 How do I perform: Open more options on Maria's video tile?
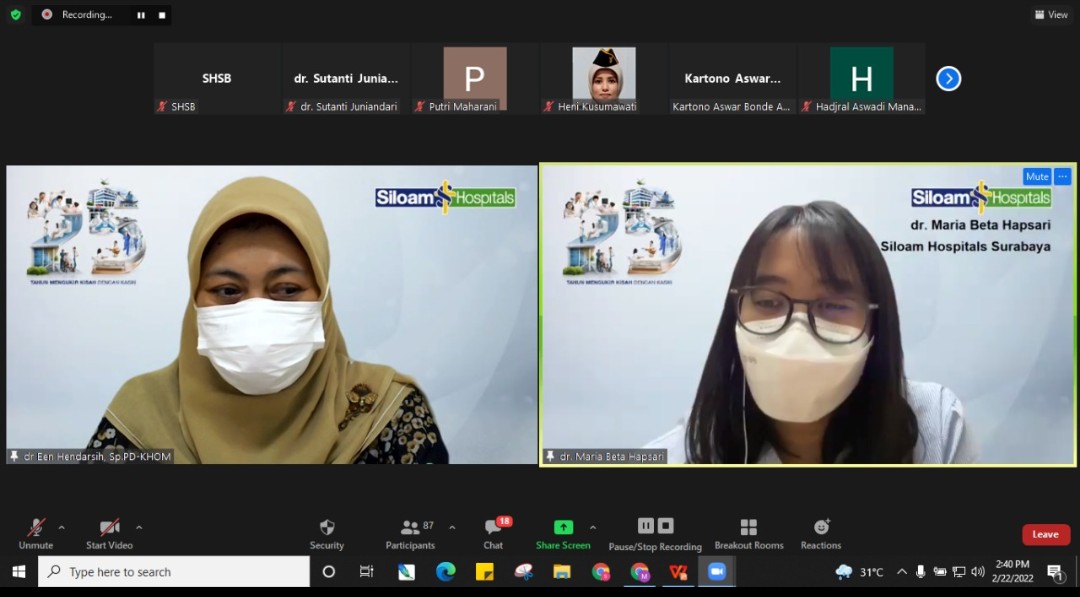coord(1062,177)
